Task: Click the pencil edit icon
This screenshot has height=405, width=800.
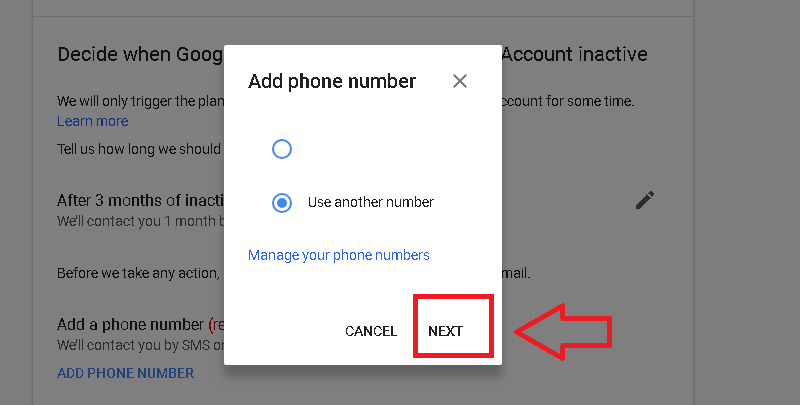Action: tap(644, 200)
